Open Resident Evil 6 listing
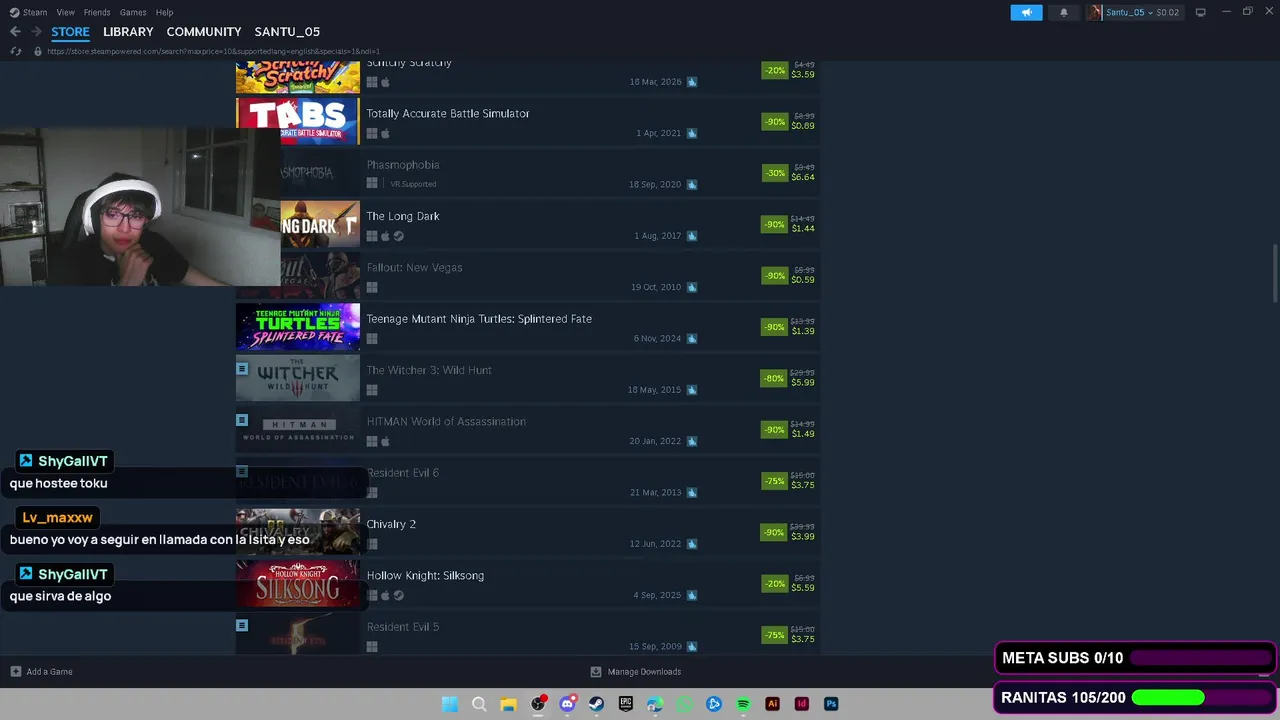Viewport: 1280px width, 720px height. click(x=403, y=473)
